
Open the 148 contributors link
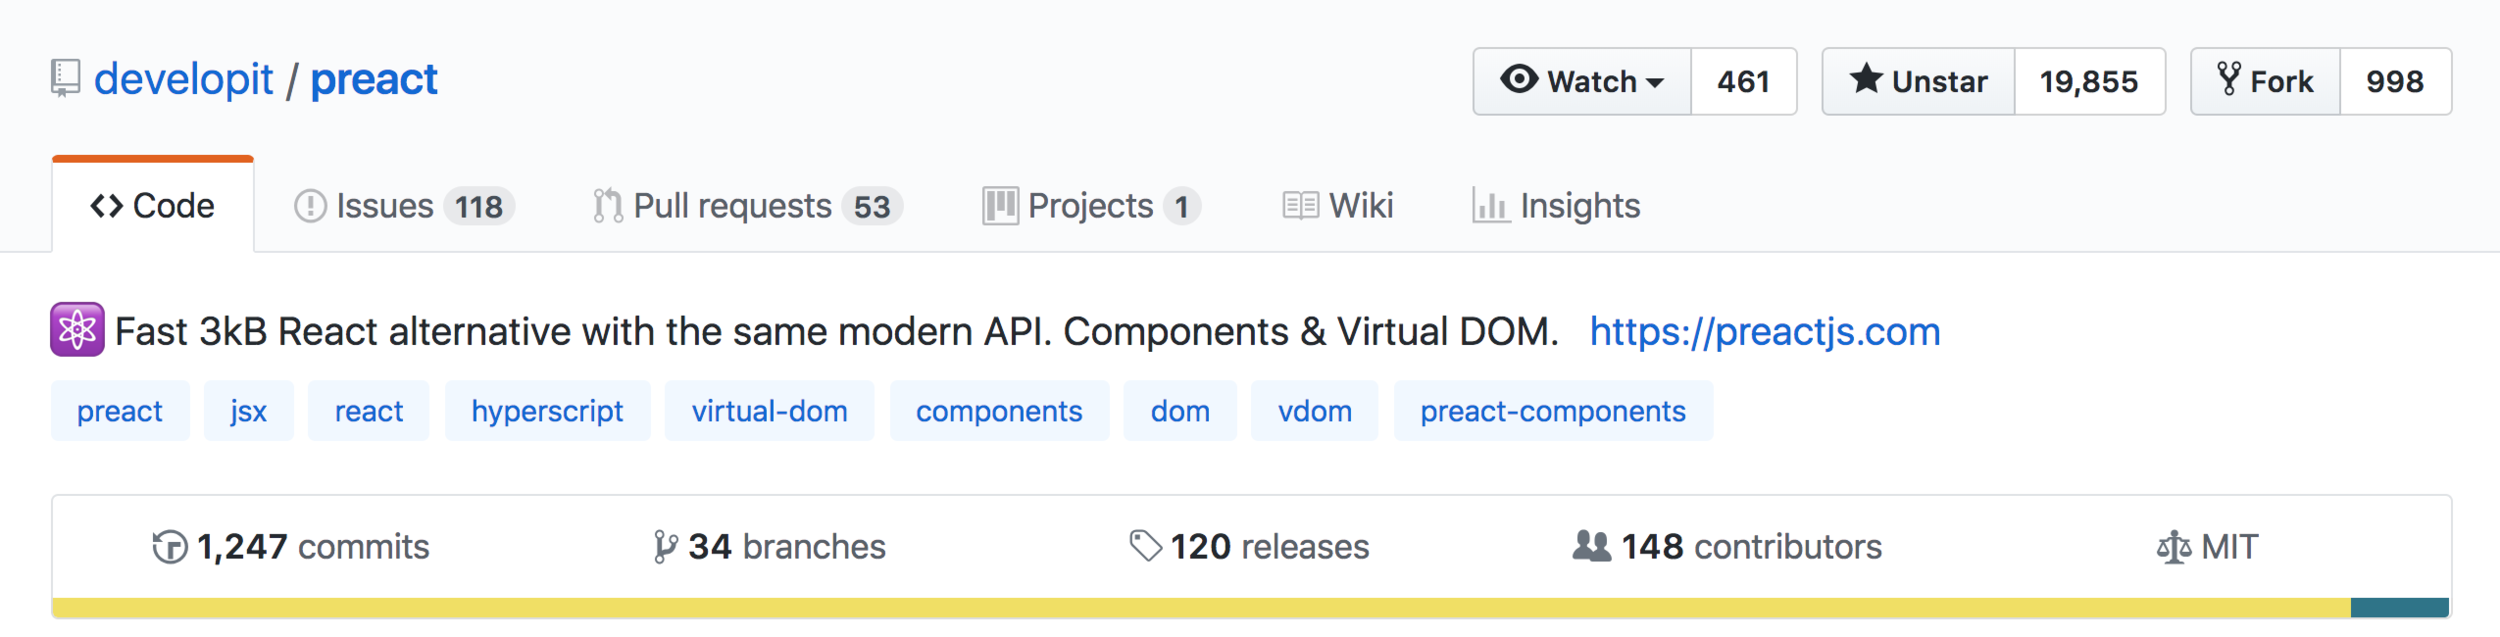click(1727, 547)
